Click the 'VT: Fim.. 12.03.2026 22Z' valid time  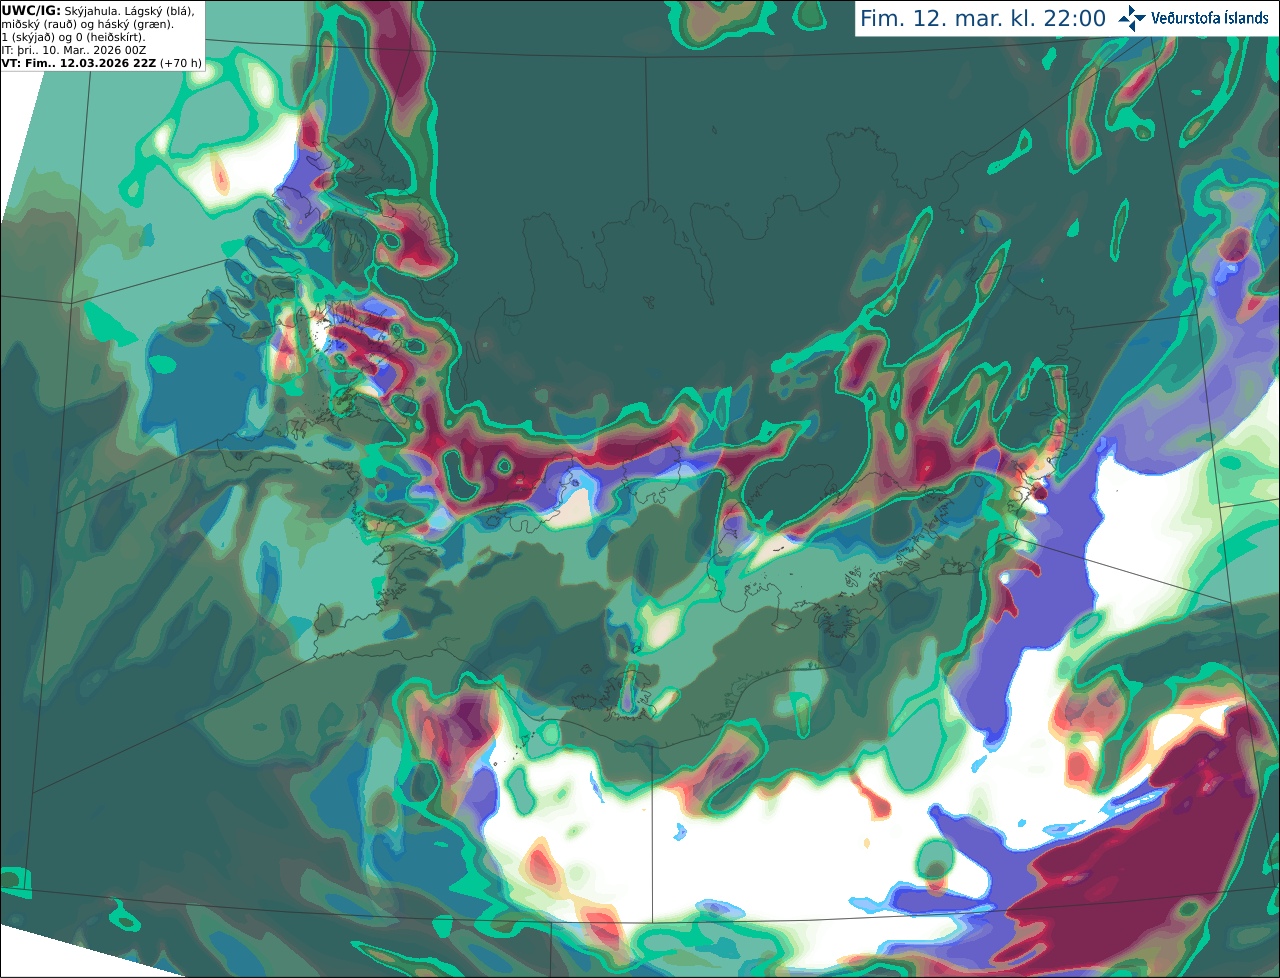(78, 63)
